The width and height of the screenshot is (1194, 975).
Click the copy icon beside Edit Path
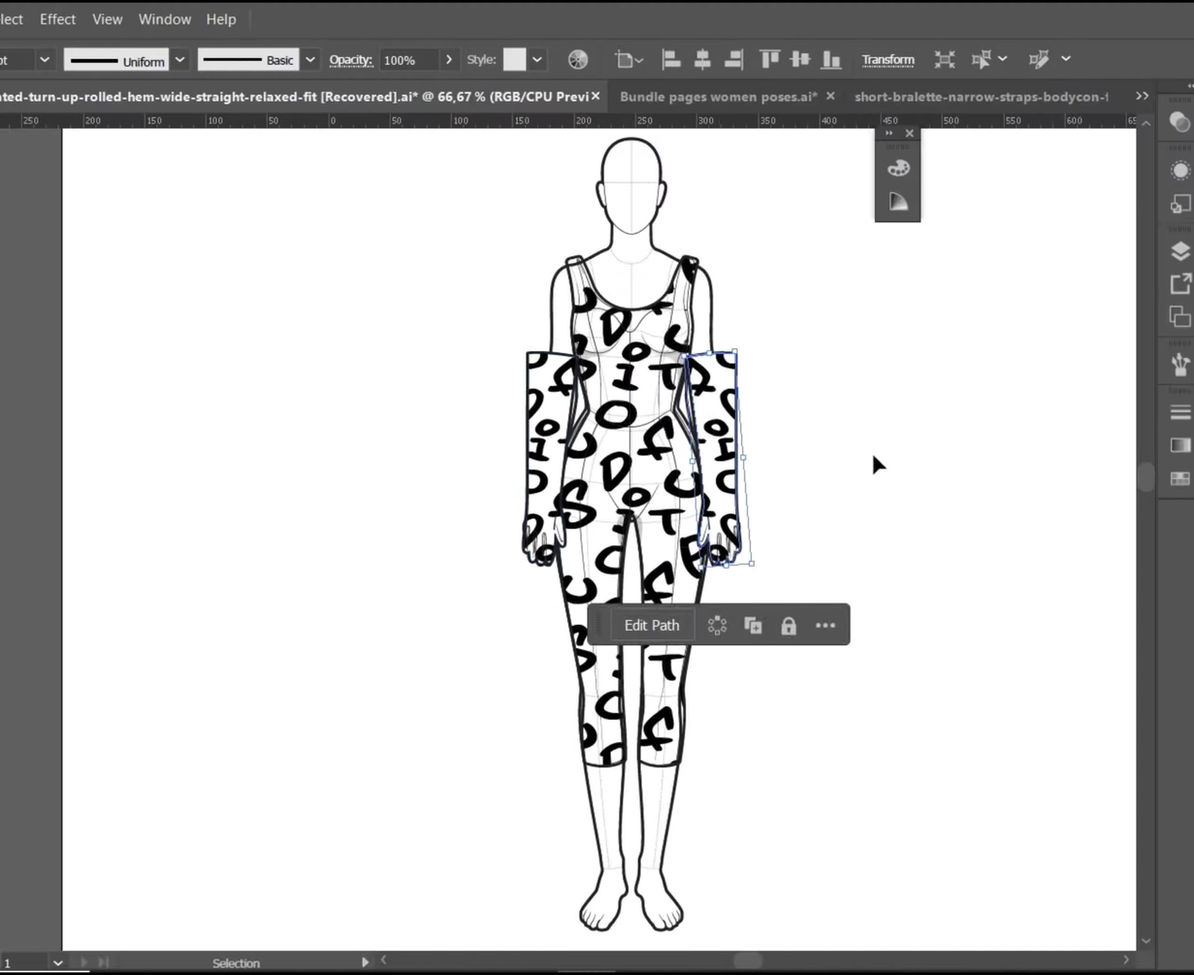pos(752,625)
